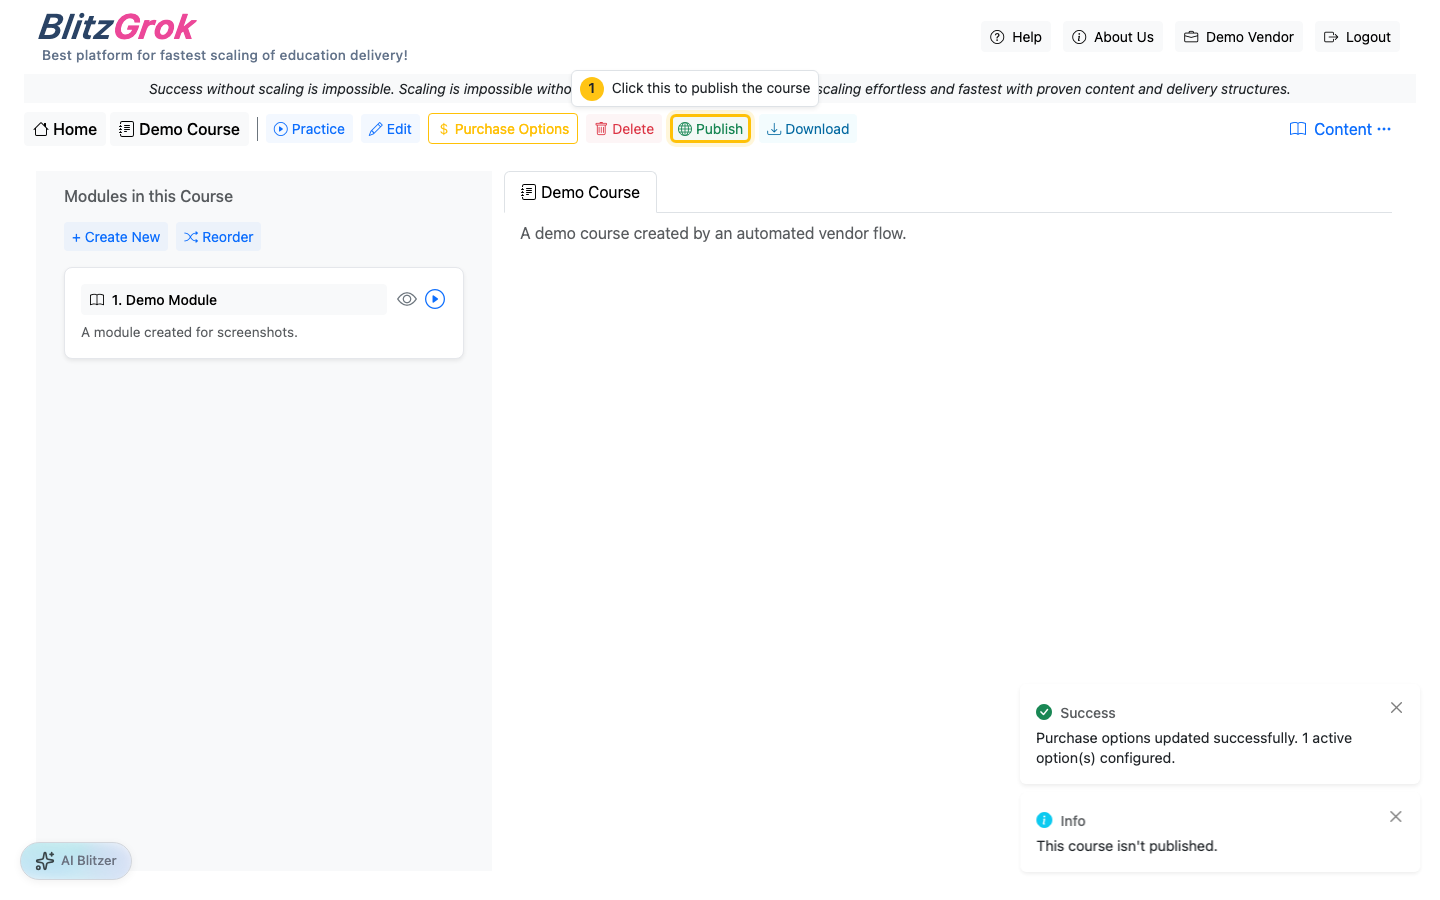
Task: Edit the course with pencil button
Action: (x=390, y=129)
